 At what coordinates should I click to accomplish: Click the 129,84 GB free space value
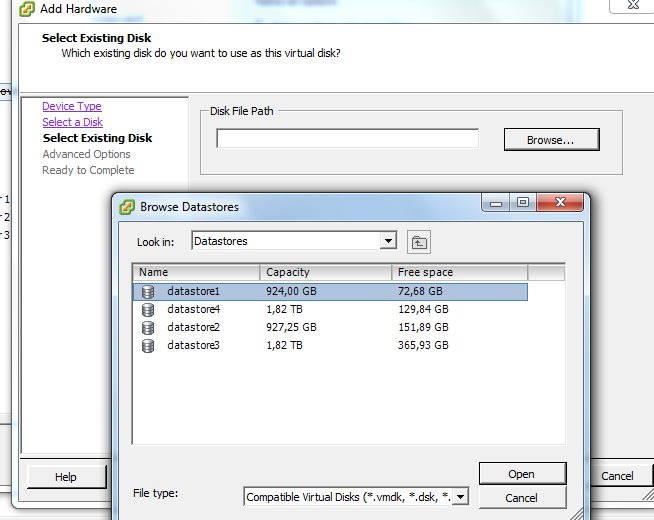pos(423,309)
